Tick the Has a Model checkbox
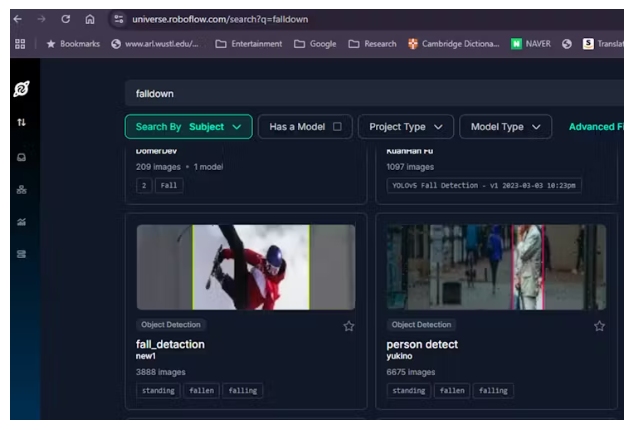Viewport: 634px width, 430px height. tap(336, 127)
